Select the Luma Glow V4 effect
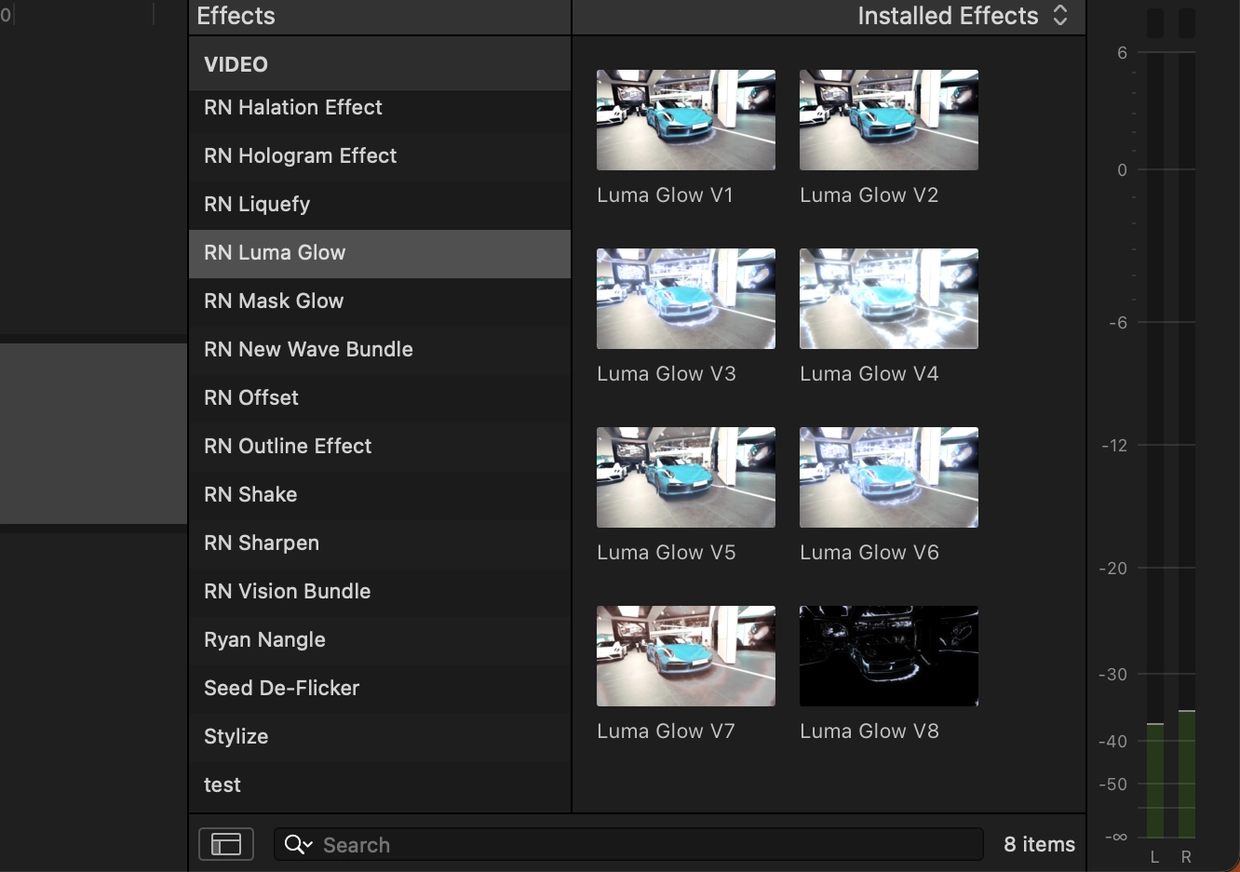Viewport: 1240px width, 872px height. 888,298
